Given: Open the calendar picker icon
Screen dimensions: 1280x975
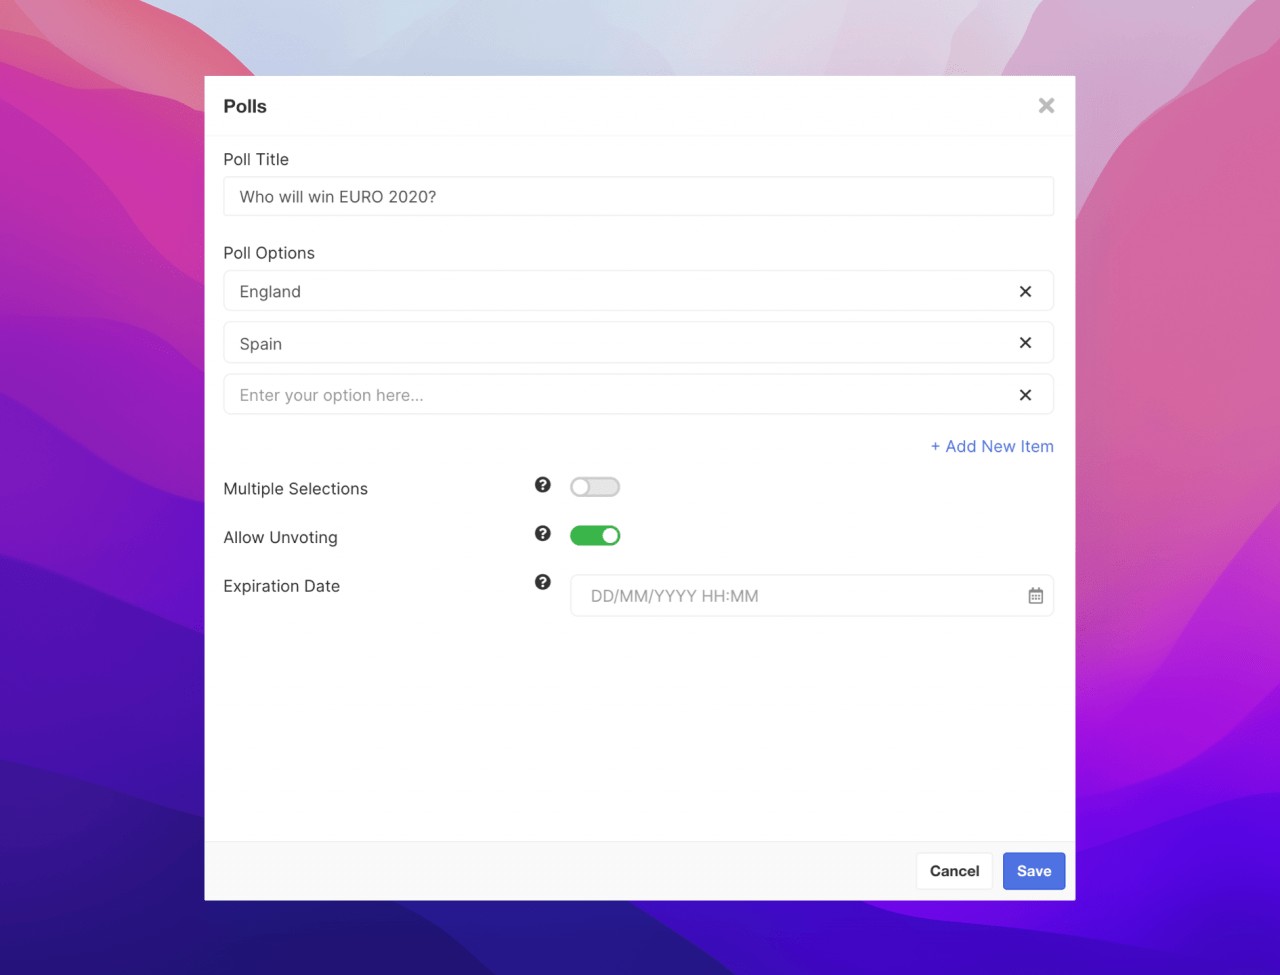Looking at the screenshot, I should [1035, 596].
